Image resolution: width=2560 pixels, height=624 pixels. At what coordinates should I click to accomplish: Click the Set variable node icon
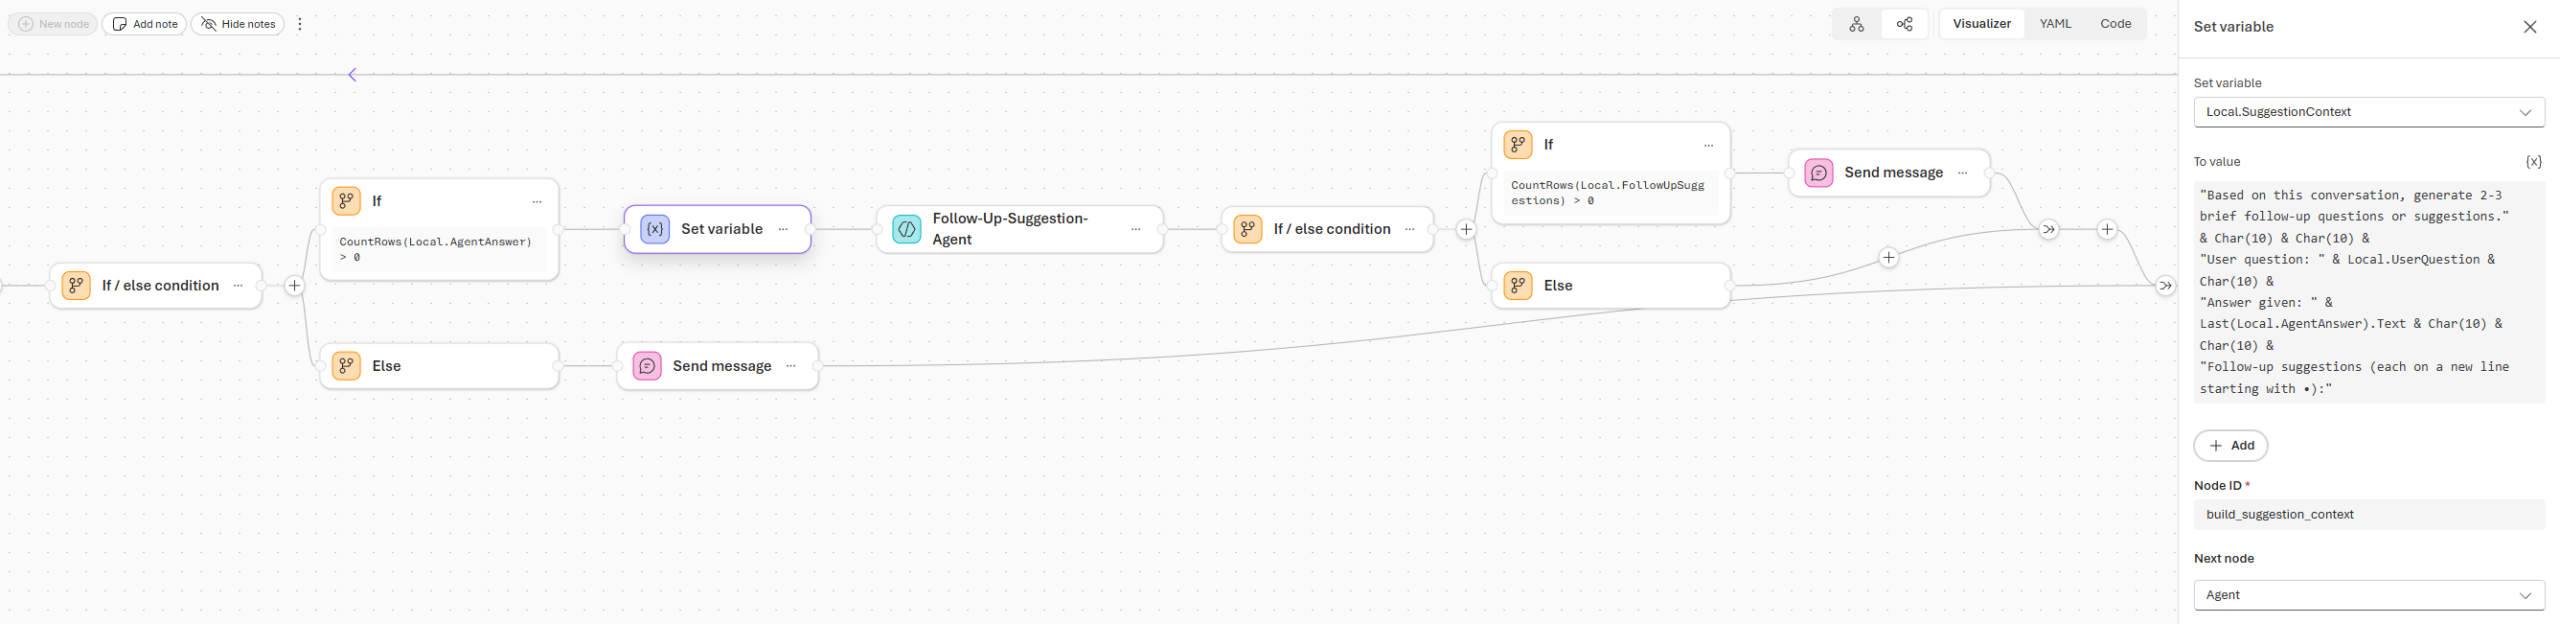point(655,229)
